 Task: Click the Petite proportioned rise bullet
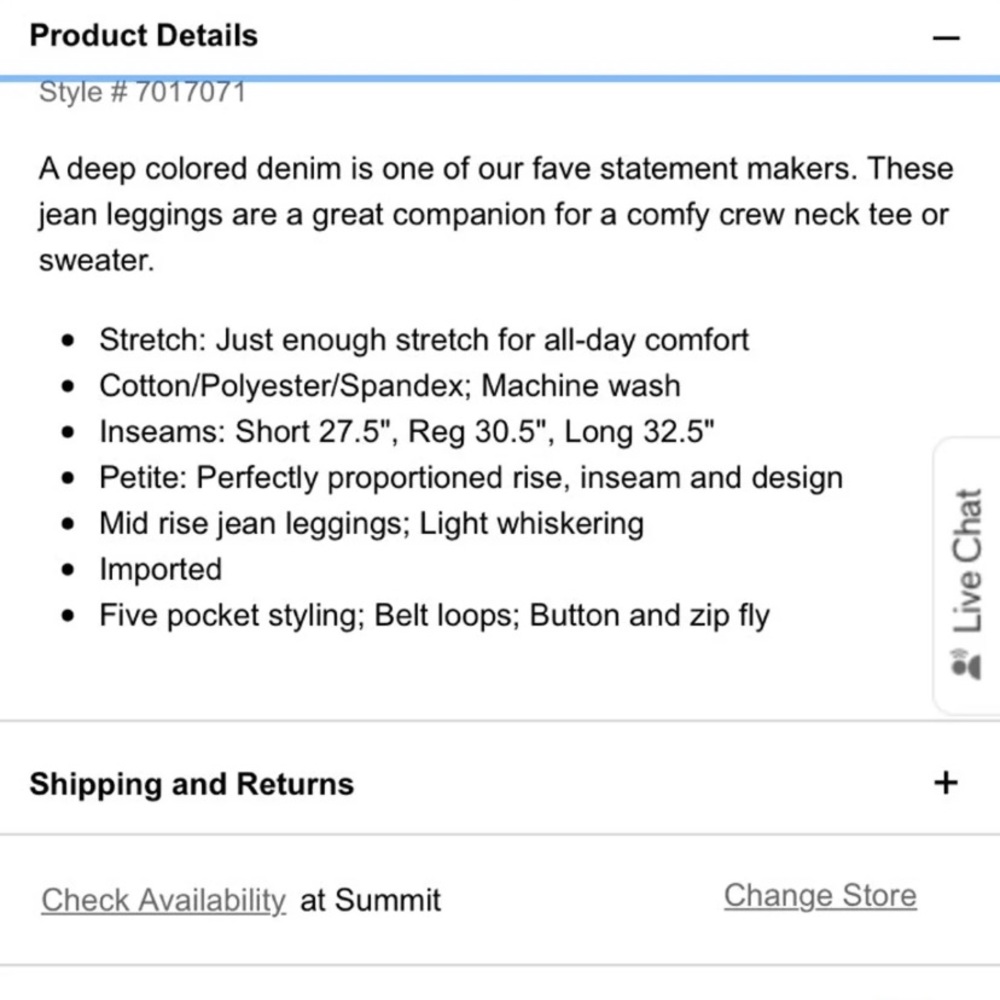(x=471, y=478)
